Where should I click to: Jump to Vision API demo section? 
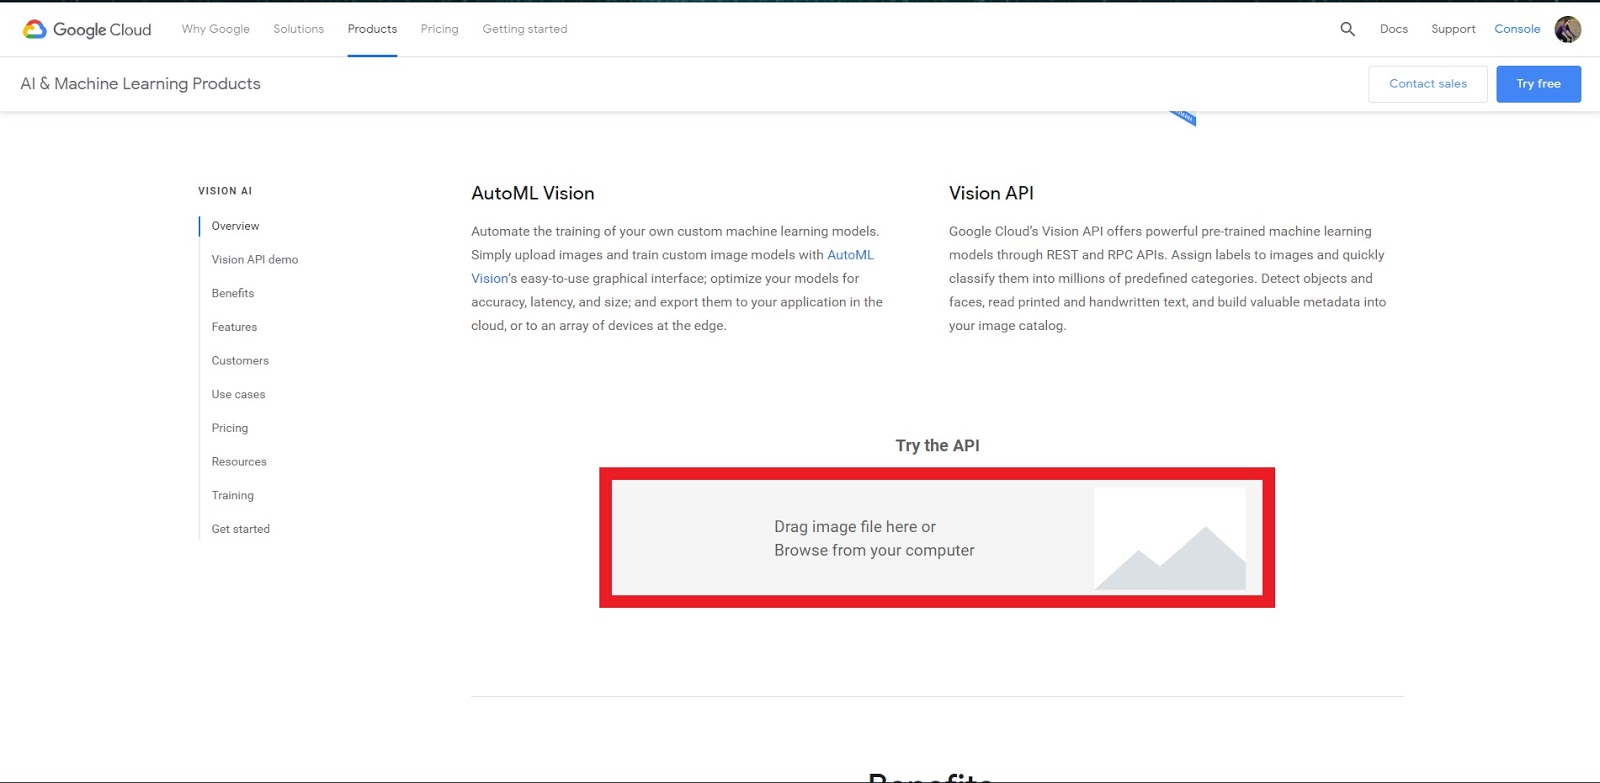pos(255,260)
